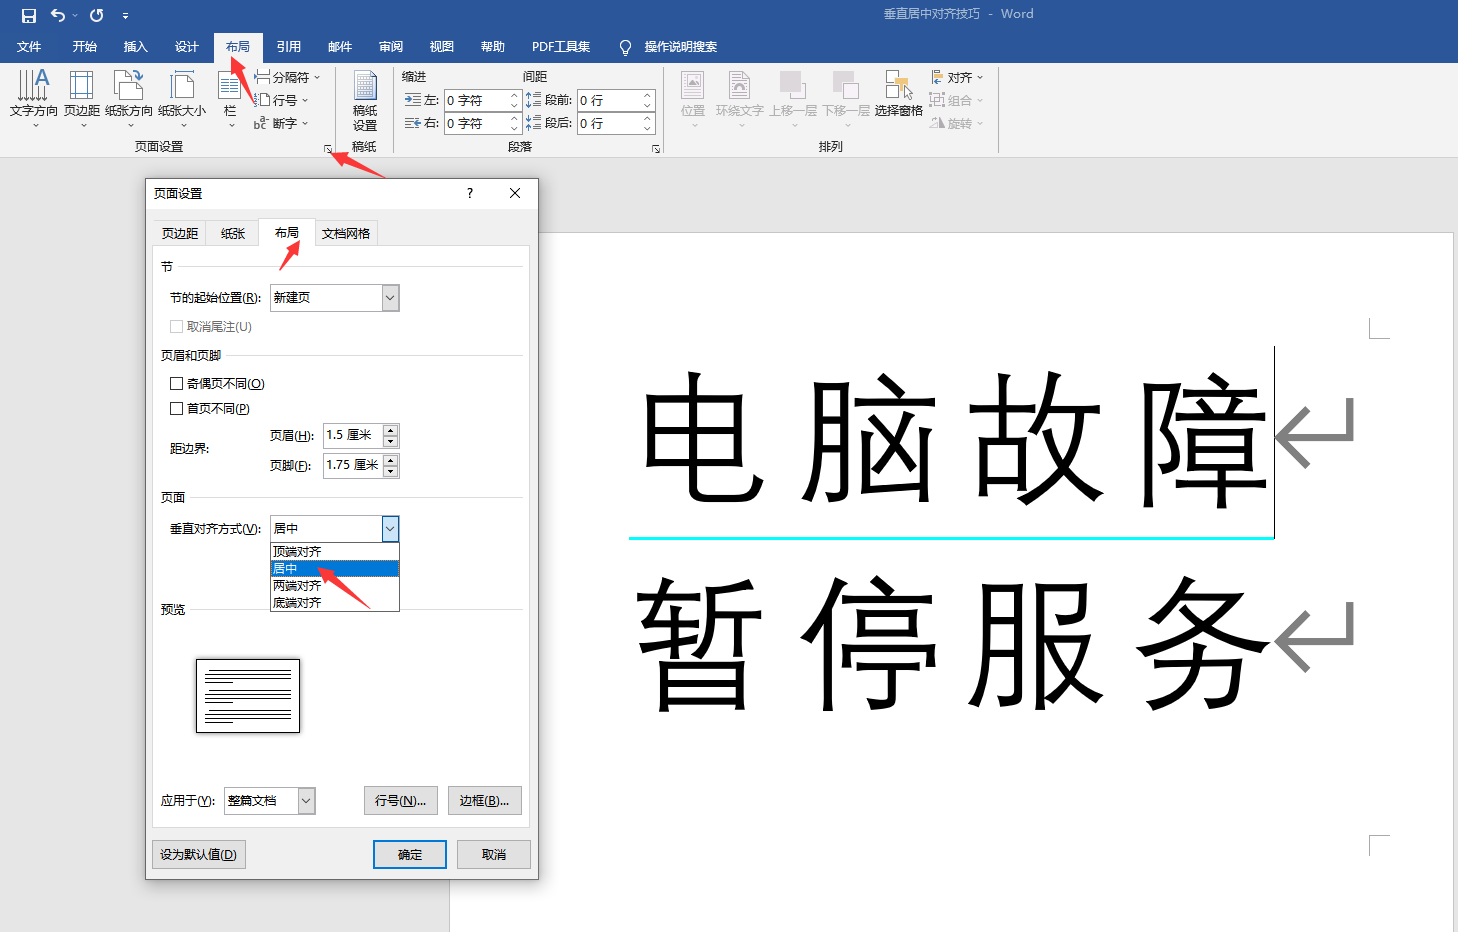This screenshot has width=1458, height=932.
Task: Click the dialog help question mark
Action: tap(470, 194)
